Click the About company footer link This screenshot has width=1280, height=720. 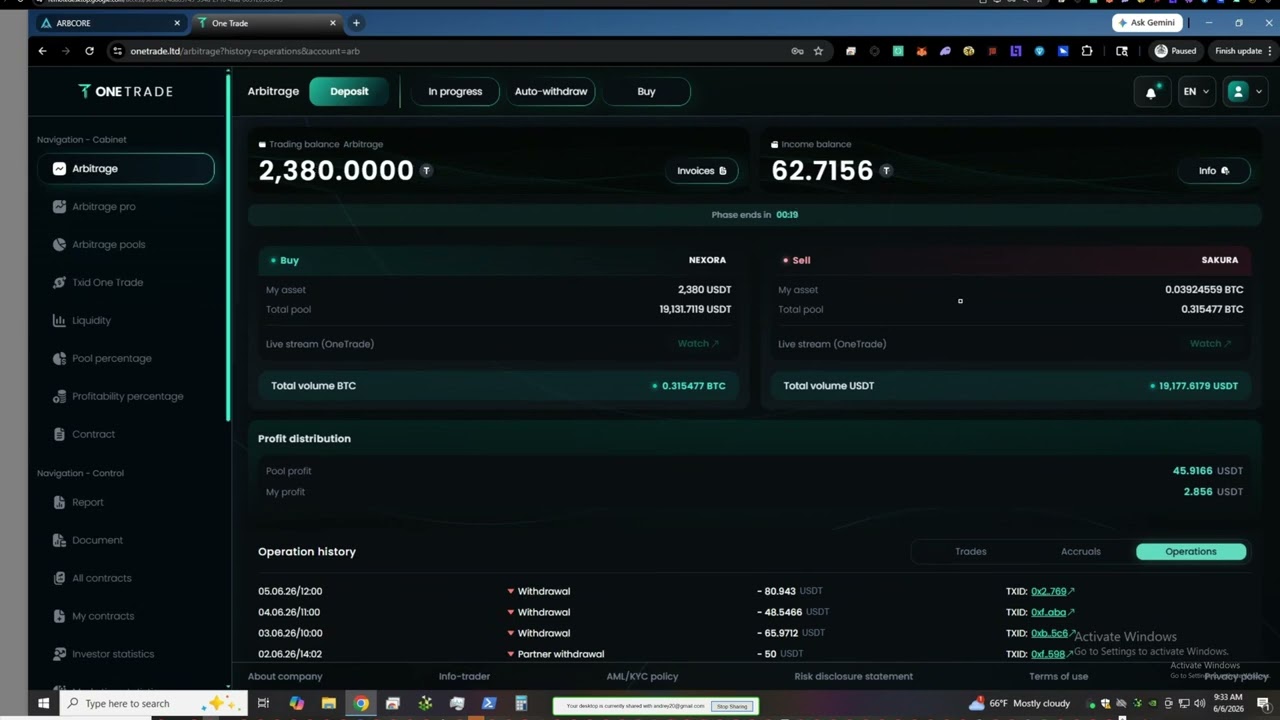(285, 677)
